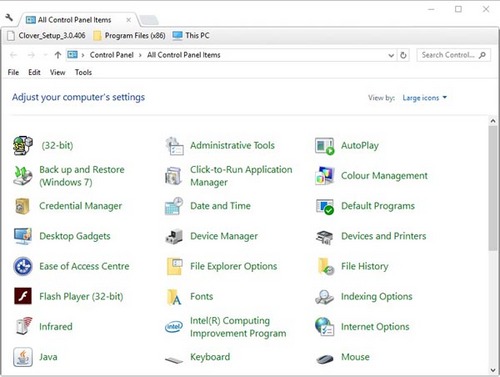Open the Default Programs icon
The image size is (500, 377).
point(325,206)
